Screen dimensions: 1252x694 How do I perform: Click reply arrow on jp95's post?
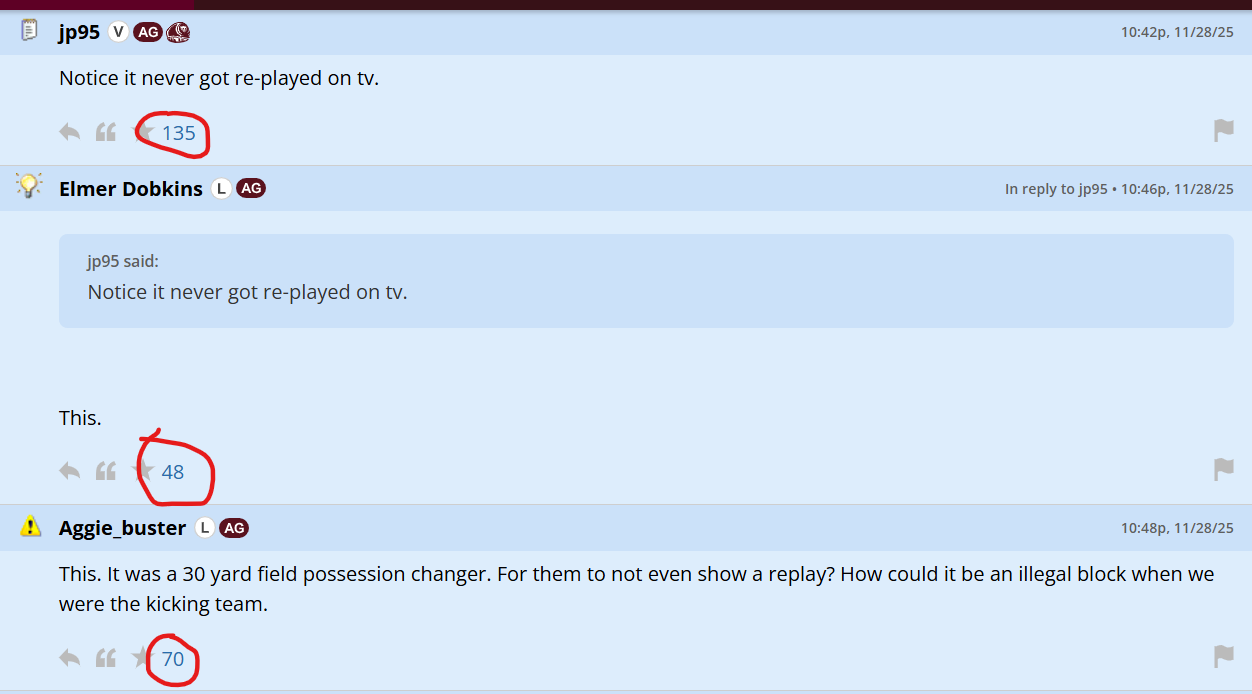pyautogui.click(x=69, y=132)
